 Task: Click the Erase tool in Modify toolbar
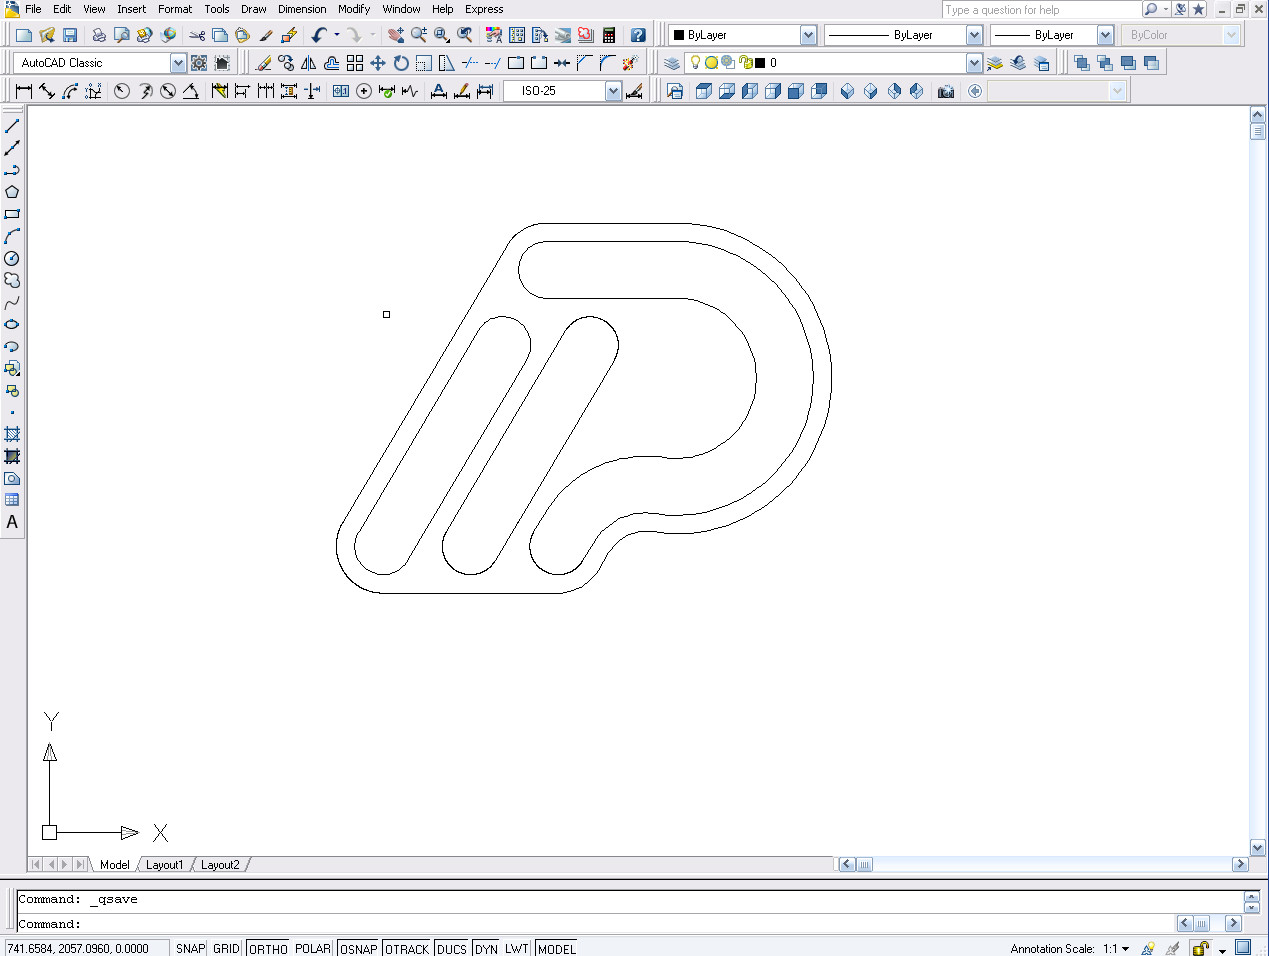[x=263, y=63]
